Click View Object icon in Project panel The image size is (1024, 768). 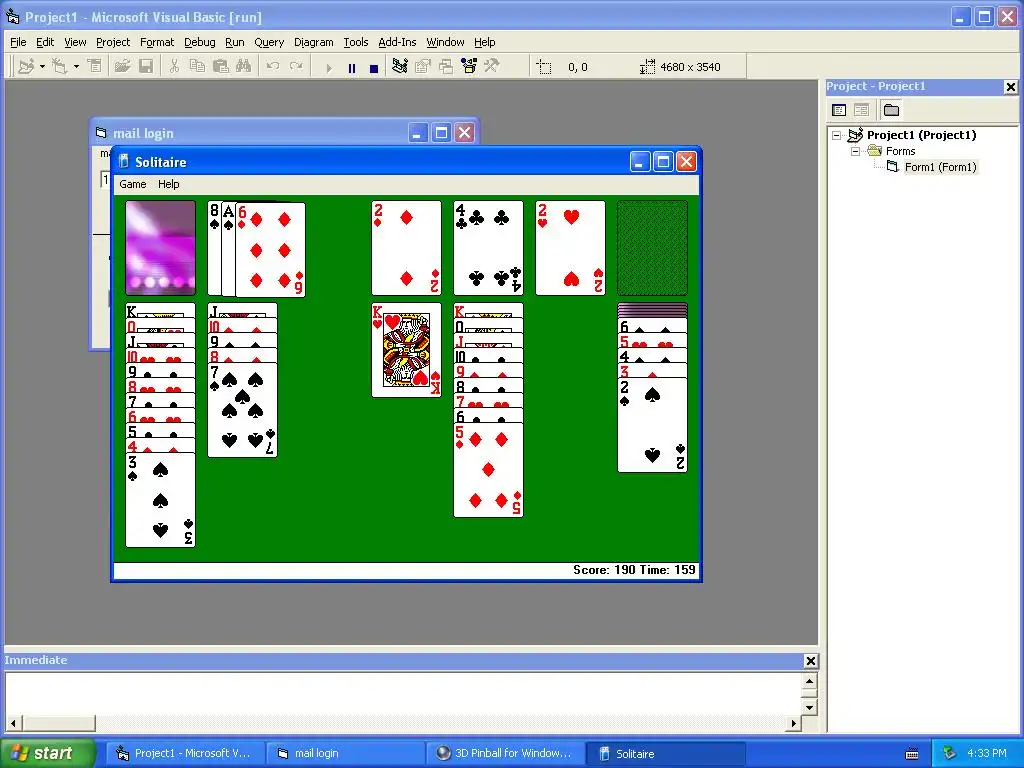pyautogui.click(x=861, y=110)
